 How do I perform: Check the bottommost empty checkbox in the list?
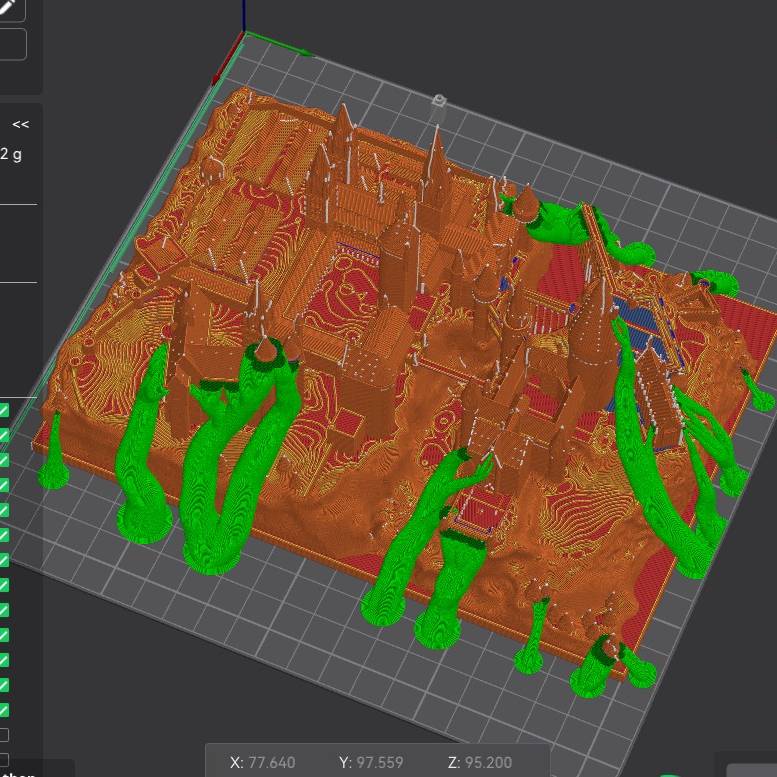coord(3,759)
